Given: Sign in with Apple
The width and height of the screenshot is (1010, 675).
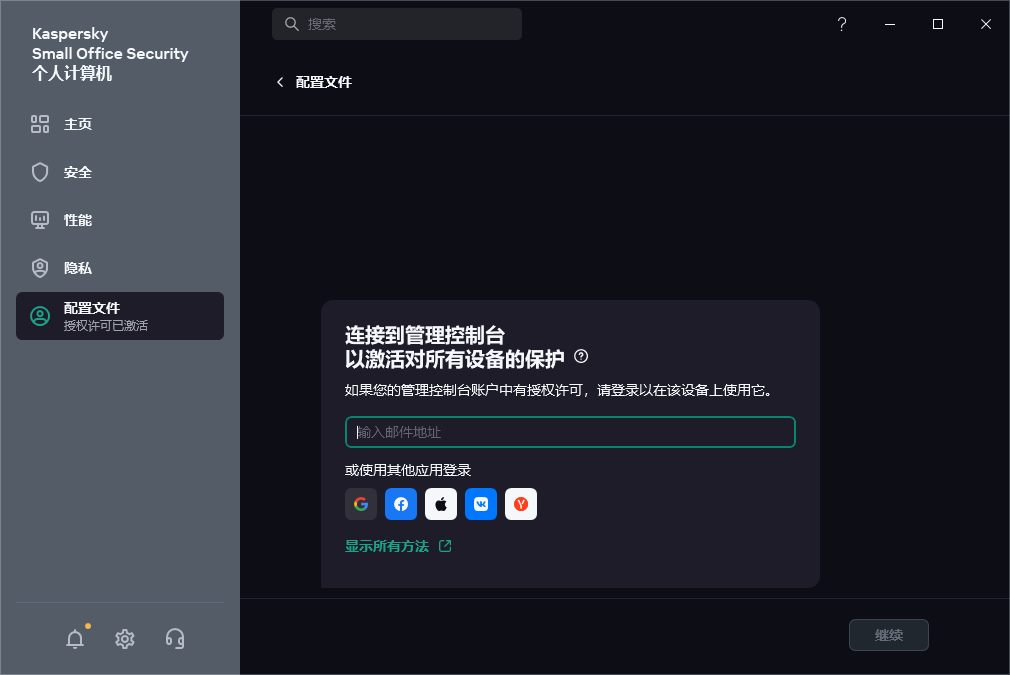Looking at the screenshot, I should [441, 504].
